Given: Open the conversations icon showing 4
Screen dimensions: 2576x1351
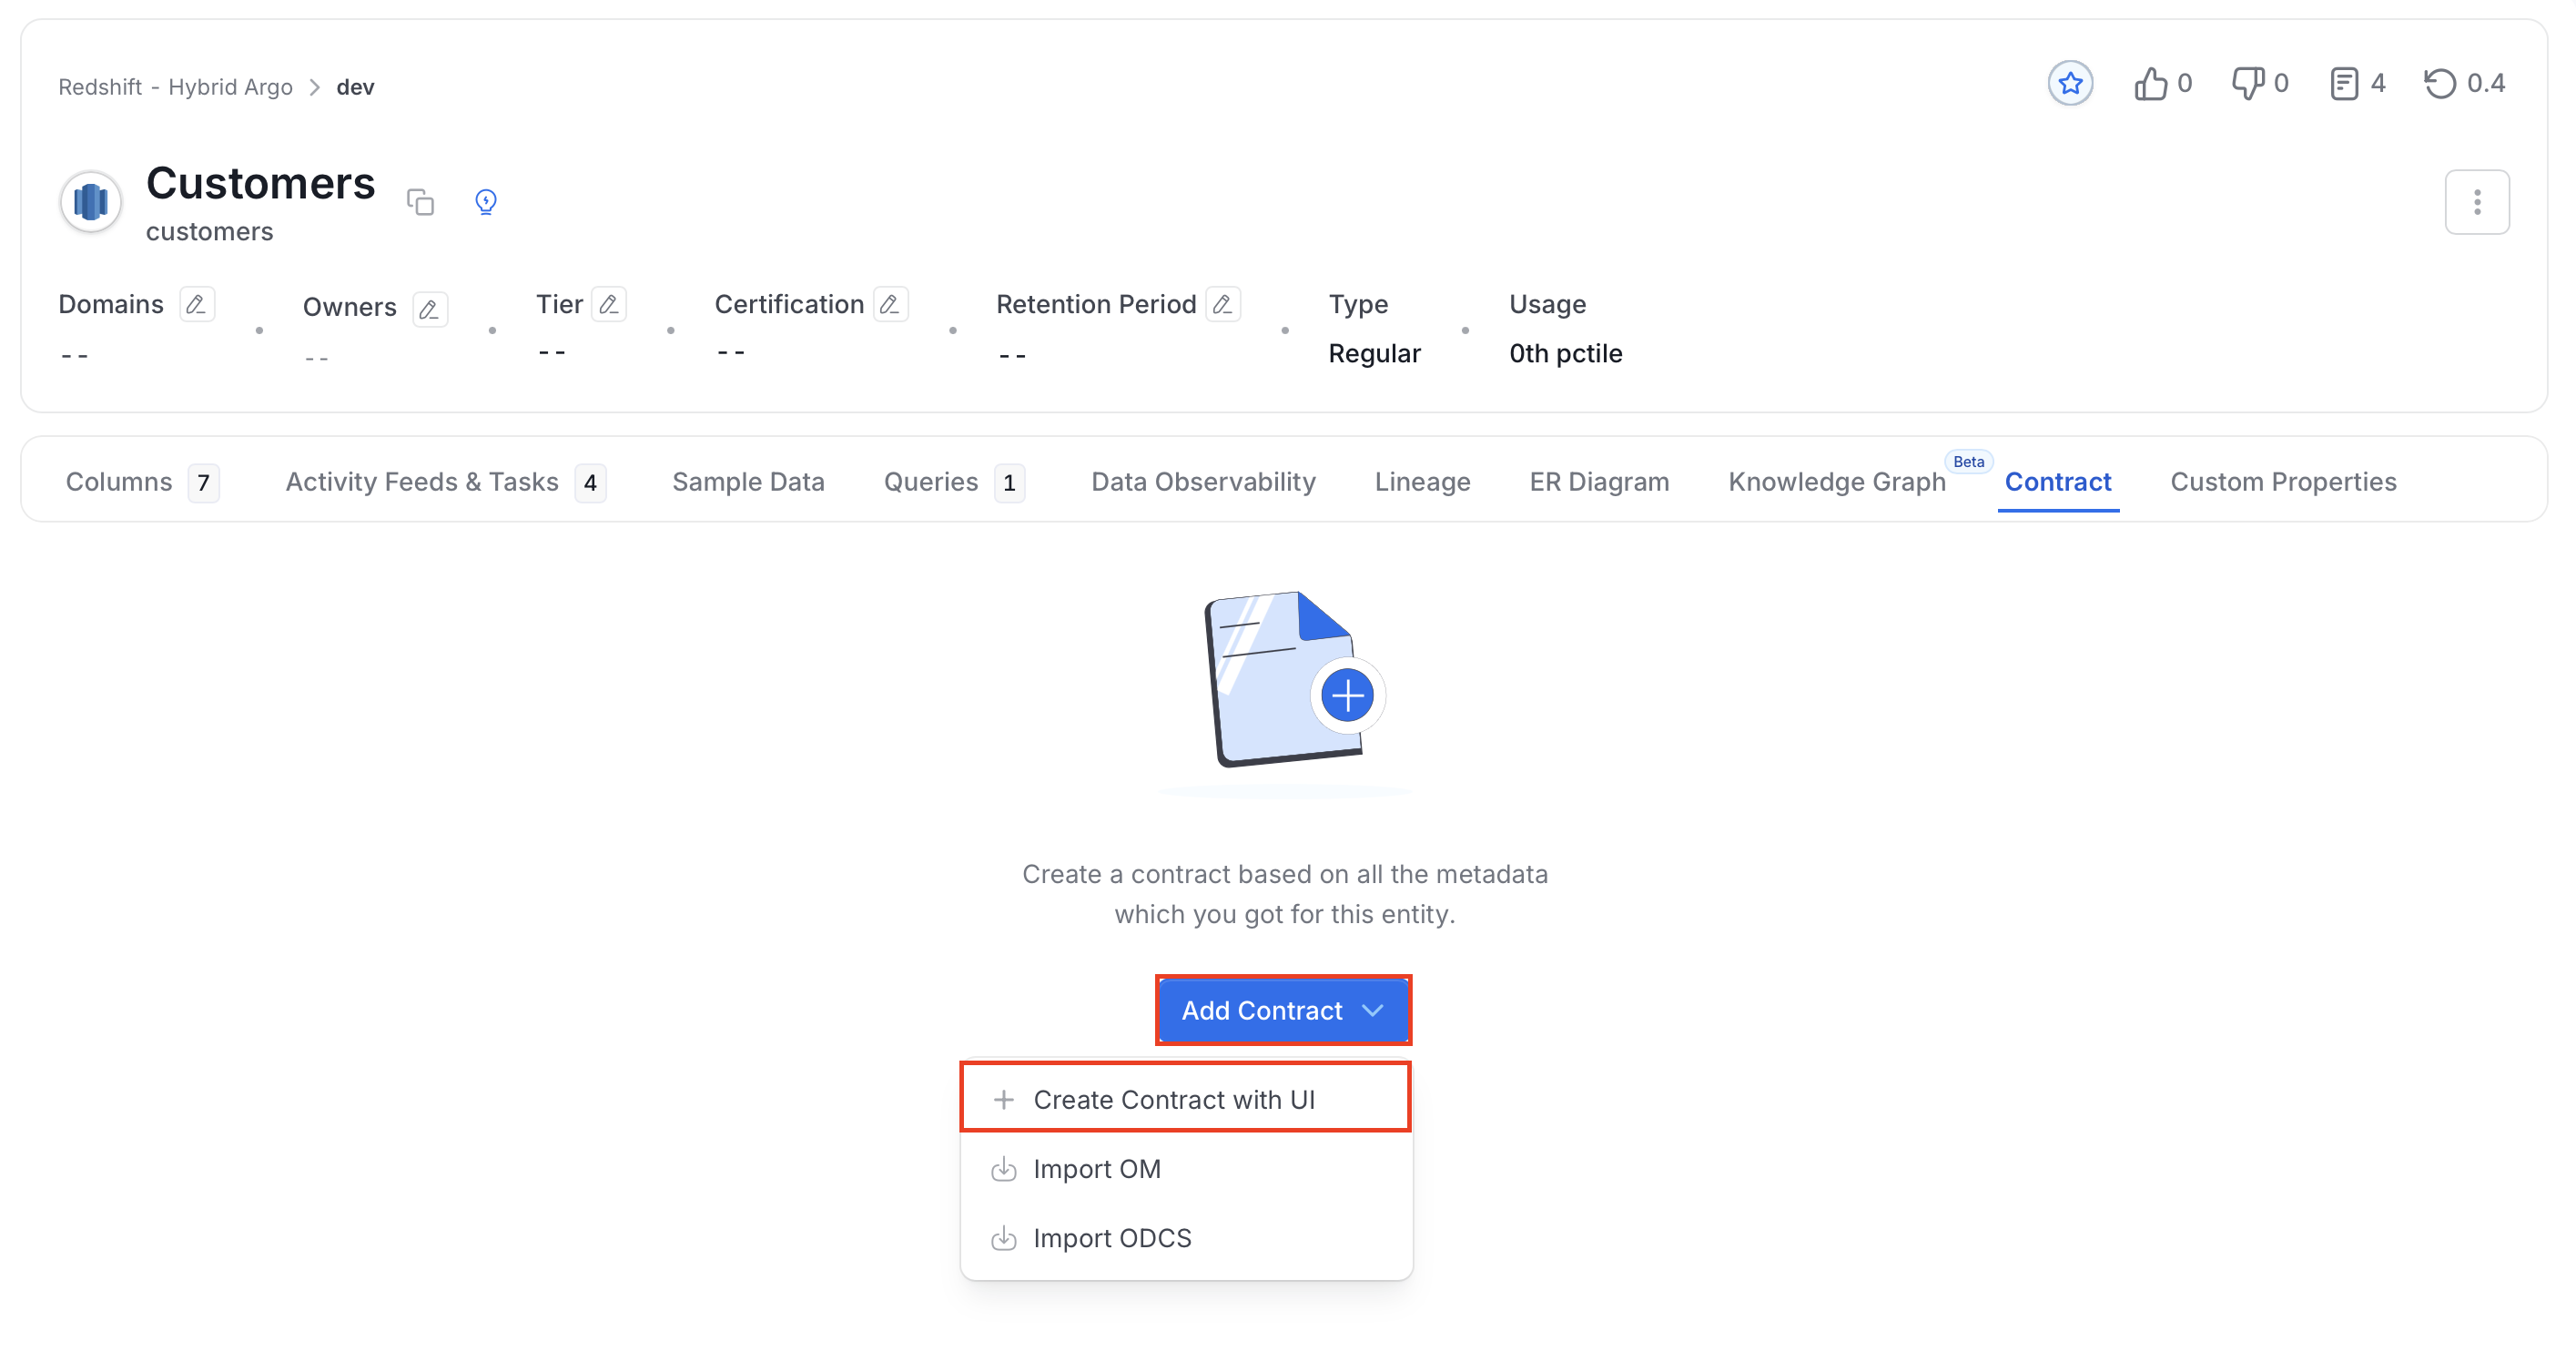Looking at the screenshot, I should pyautogui.click(x=2344, y=83).
